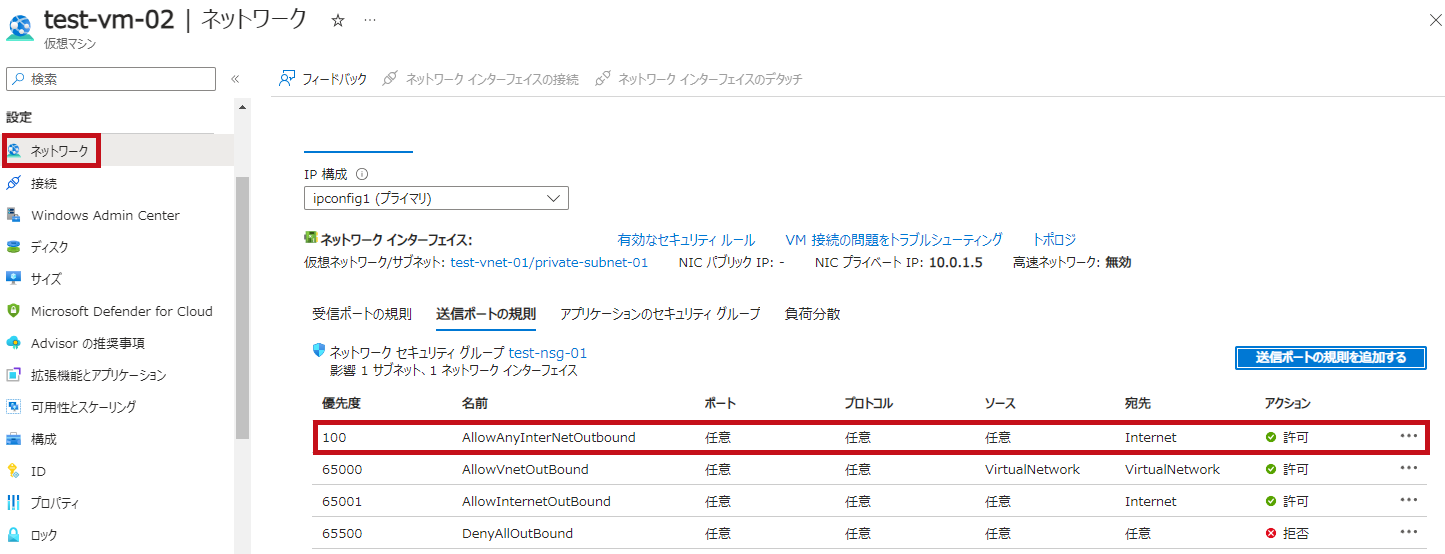Click the favorite star icon beside the title
The width and height of the screenshot is (1445, 554).
338,20
